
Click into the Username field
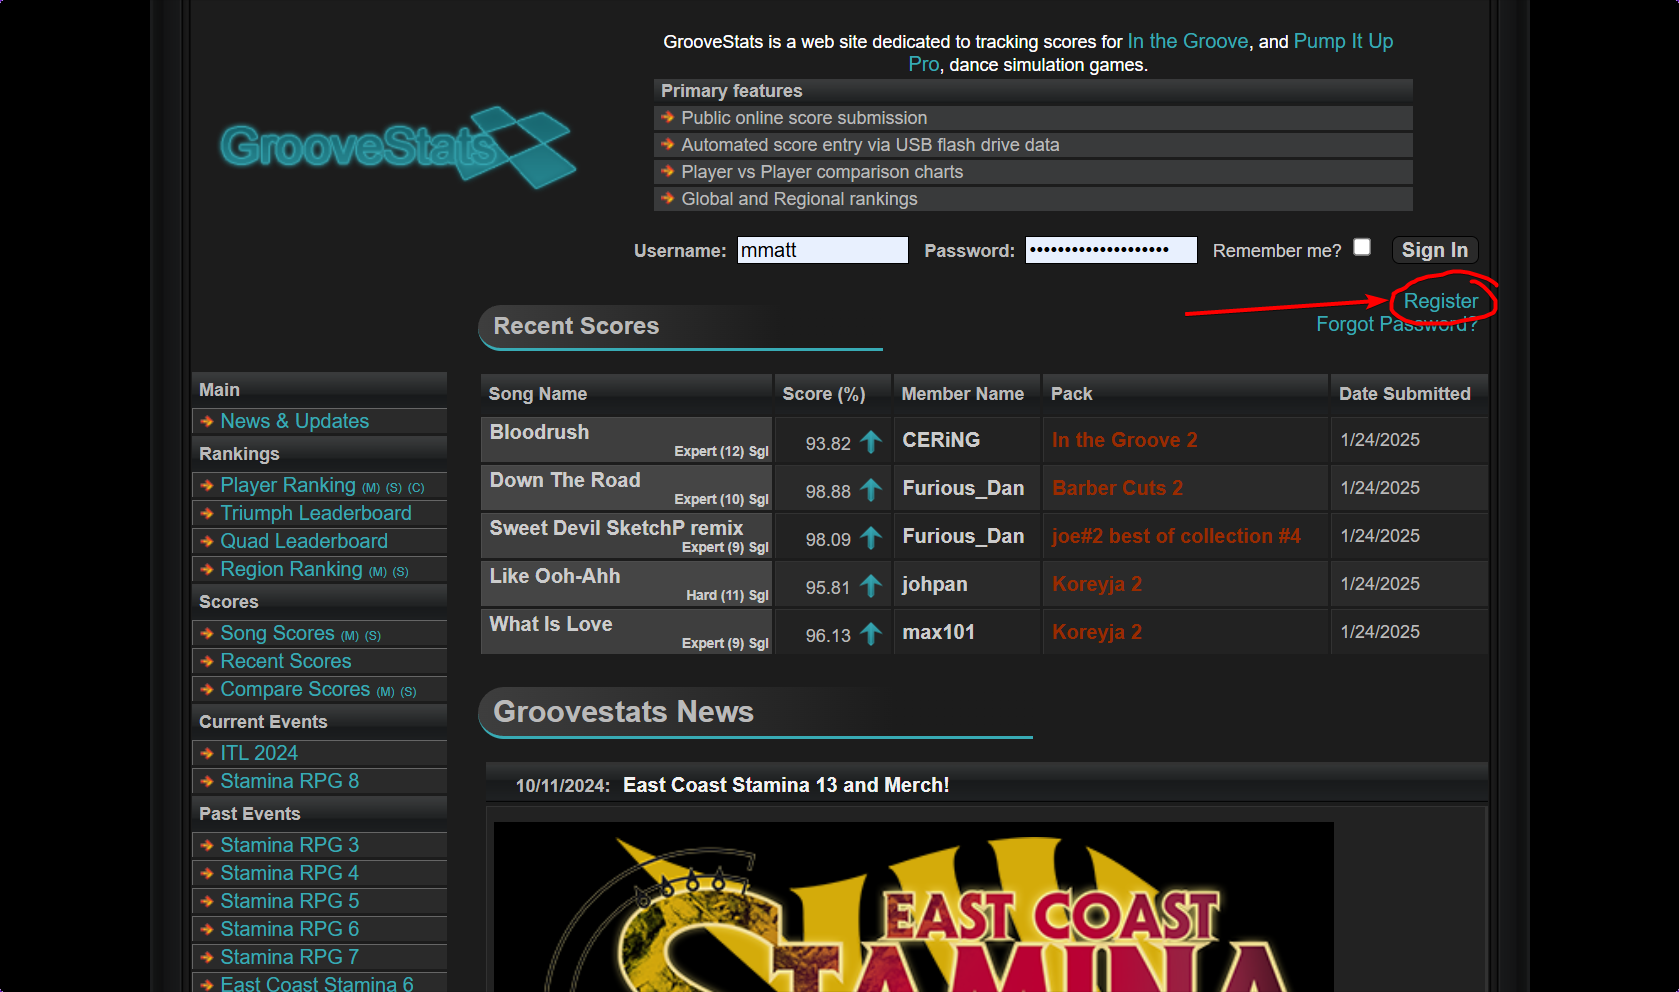click(822, 250)
